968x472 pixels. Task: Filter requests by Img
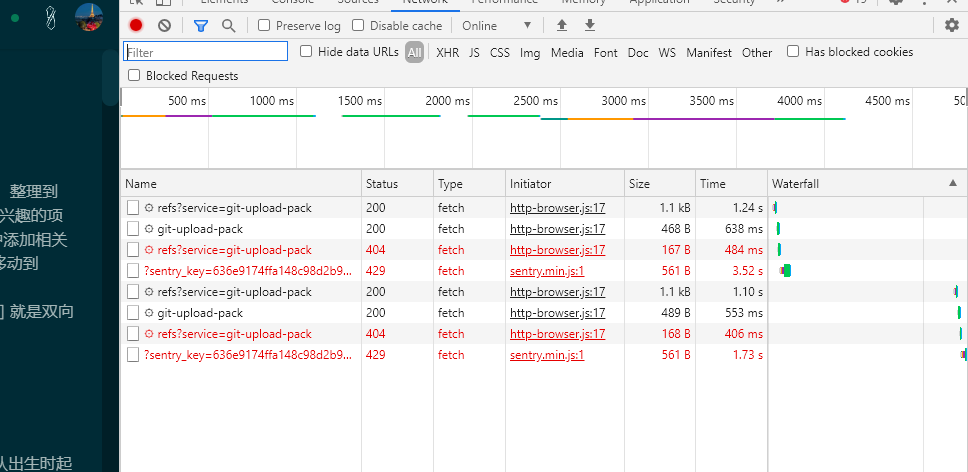click(x=530, y=52)
